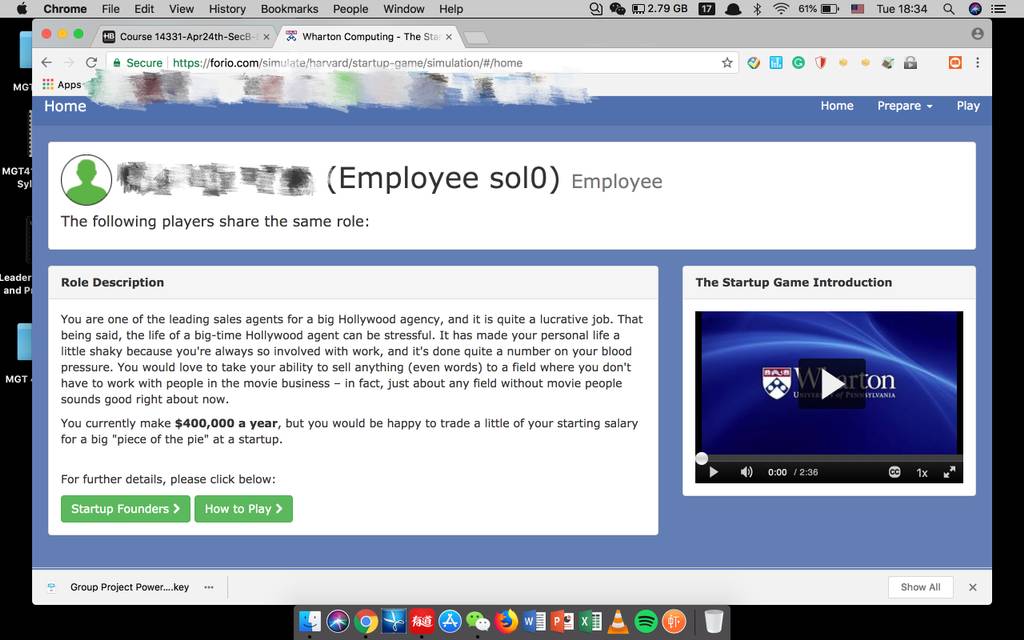Switch to the Course 14331-Apr24th-SecB tab
Screen dimensions: 1024x640
pyautogui.click(x=185, y=37)
